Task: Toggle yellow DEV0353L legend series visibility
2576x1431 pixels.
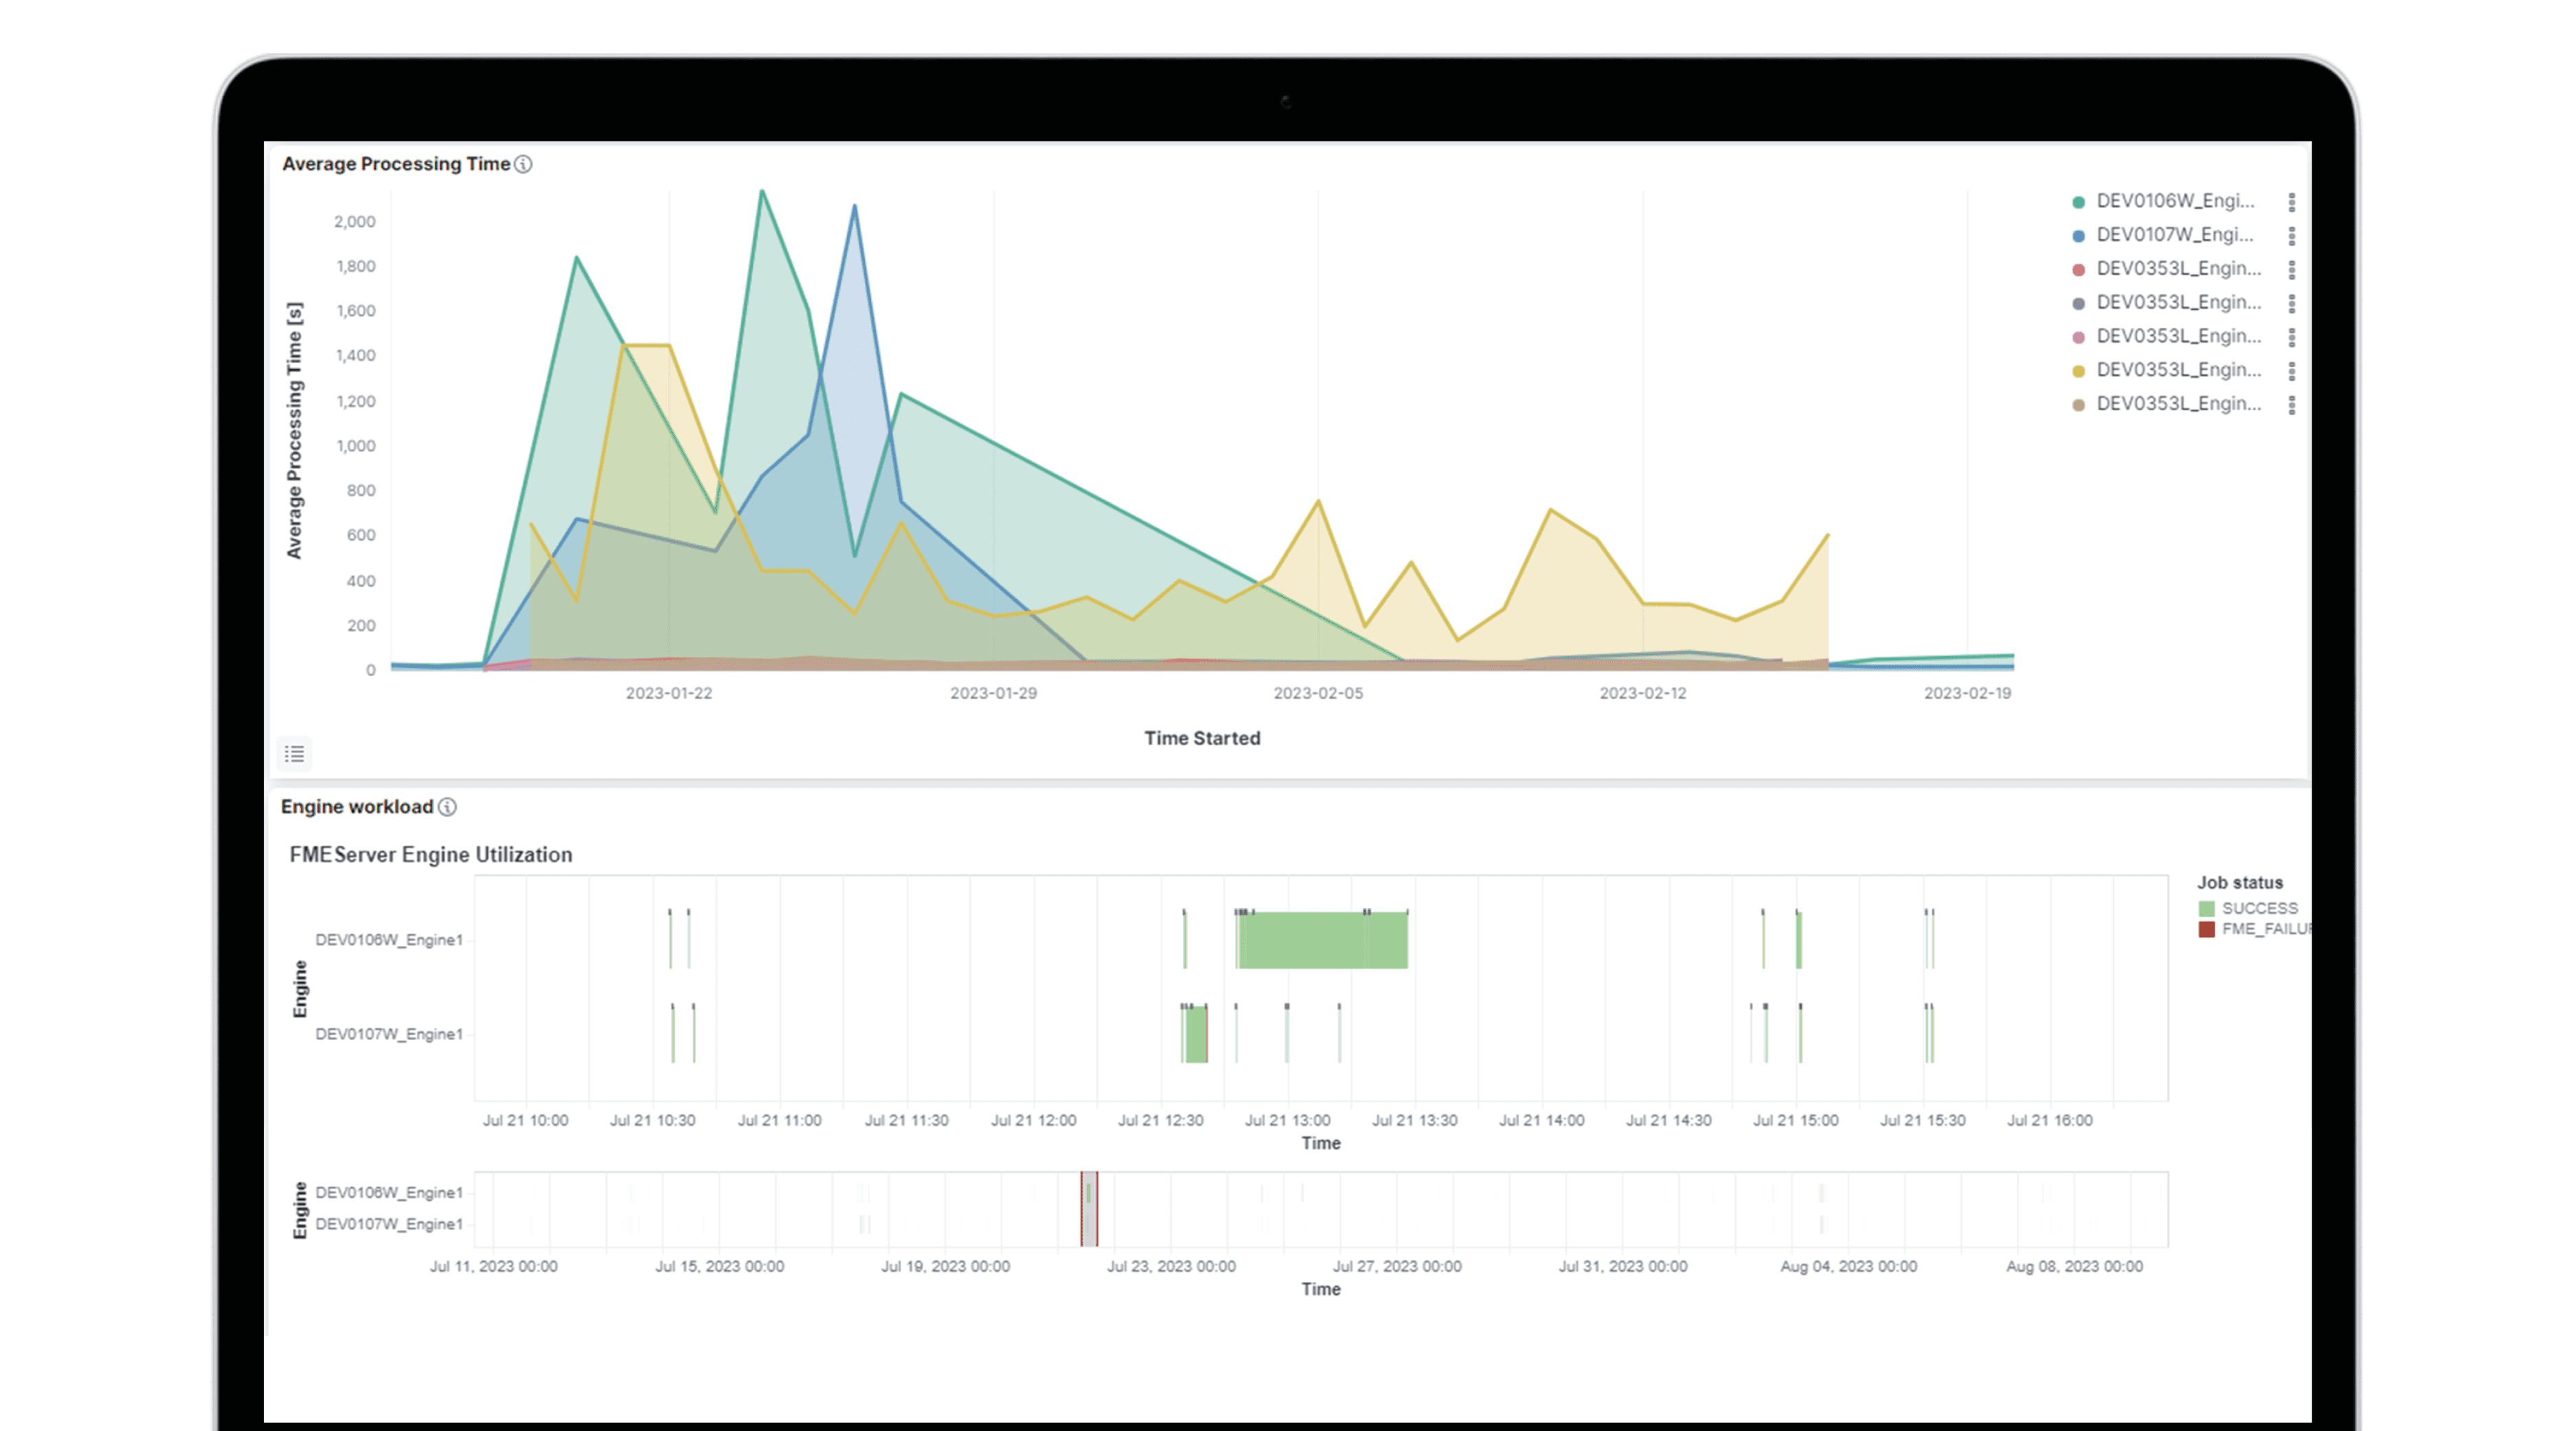Action: pos(2178,370)
